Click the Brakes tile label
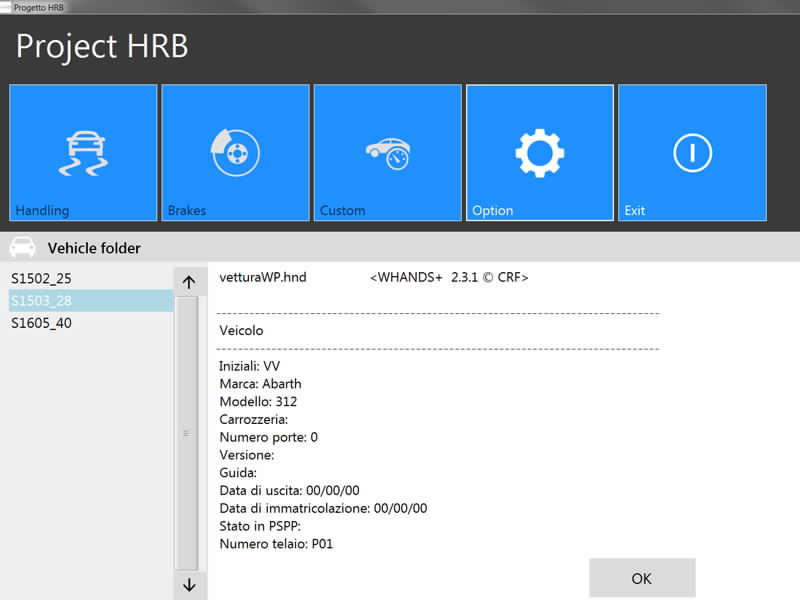800x600 pixels. (187, 211)
